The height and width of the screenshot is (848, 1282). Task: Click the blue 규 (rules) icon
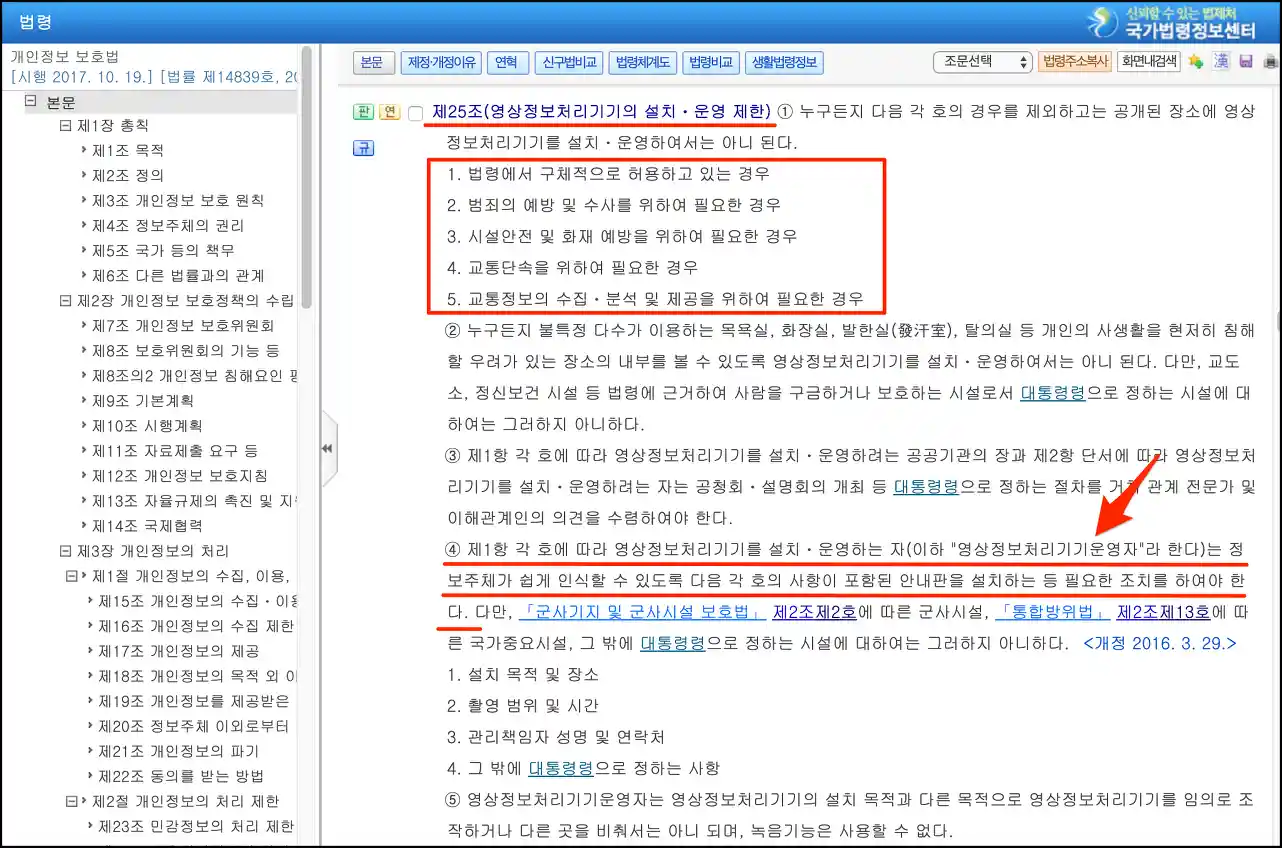point(363,149)
